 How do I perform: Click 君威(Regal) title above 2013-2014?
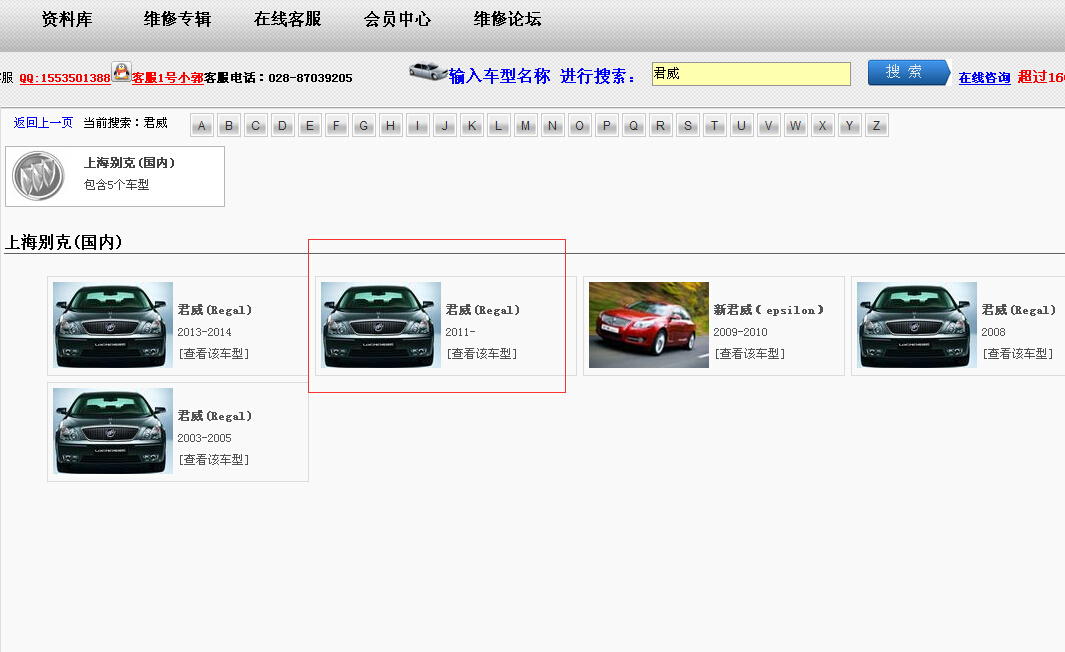(x=215, y=310)
